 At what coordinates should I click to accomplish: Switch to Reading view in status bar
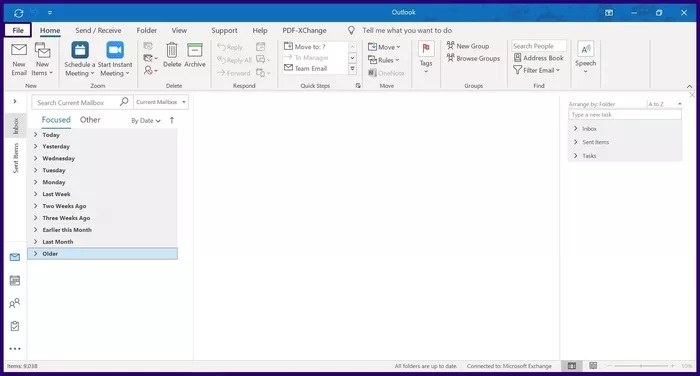(x=593, y=366)
